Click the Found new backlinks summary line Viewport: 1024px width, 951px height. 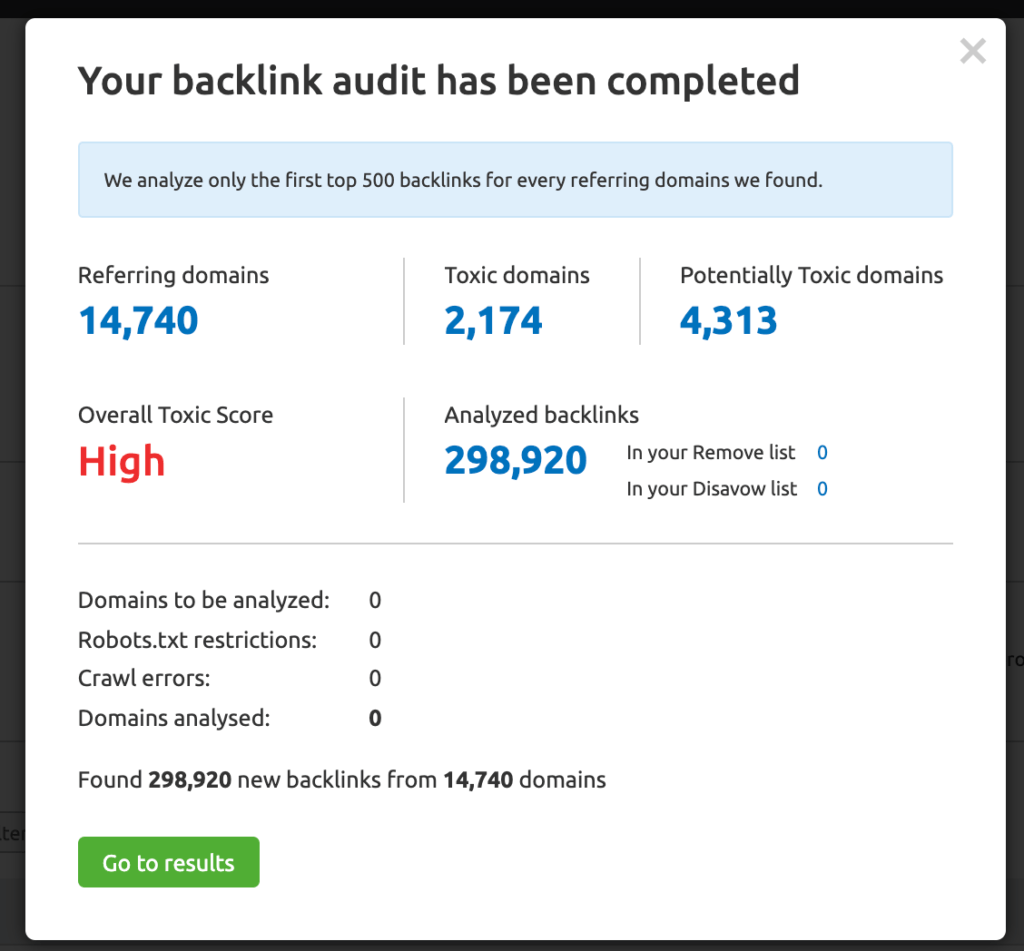tap(342, 780)
